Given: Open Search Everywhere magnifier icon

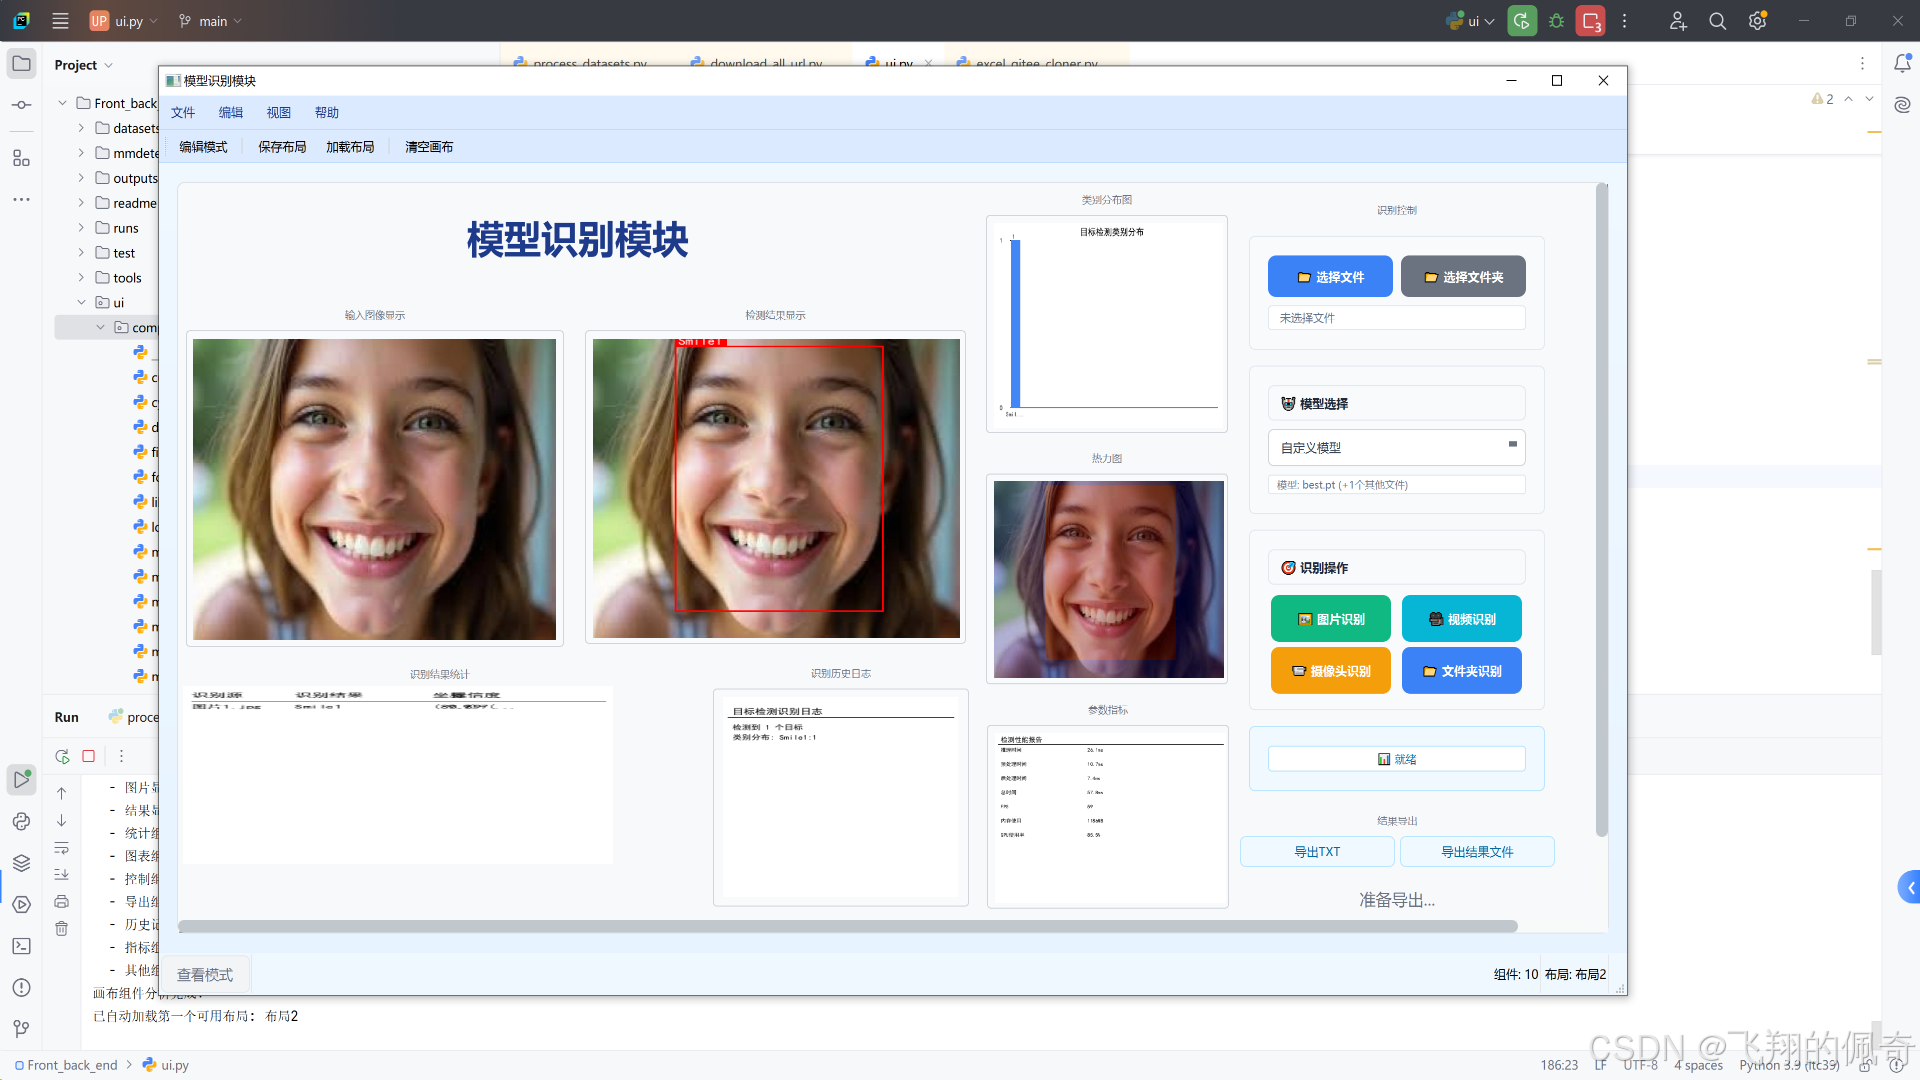Looking at the screenshot, I should 1717,21.
